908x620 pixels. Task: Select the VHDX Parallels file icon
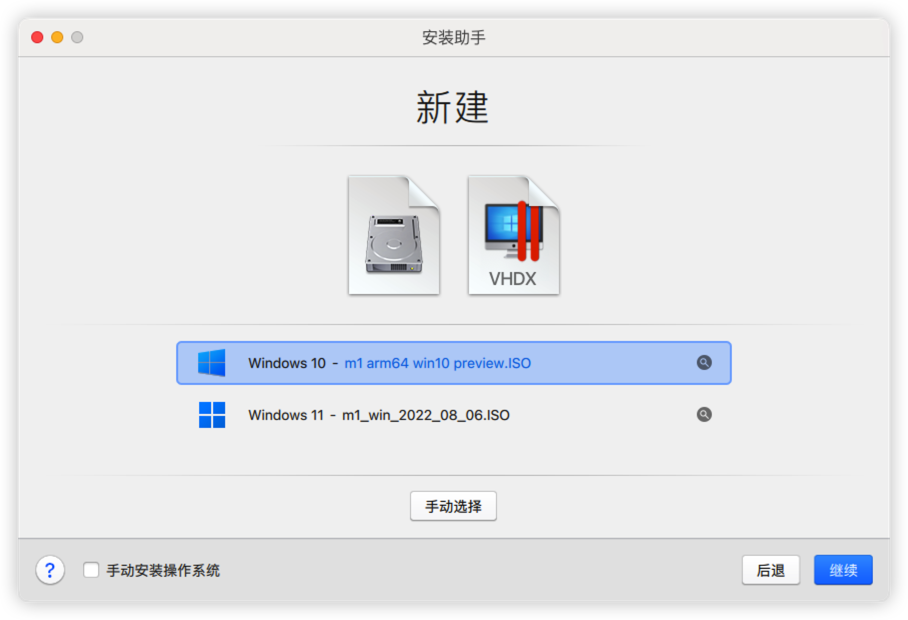click(x=514, y=235)
